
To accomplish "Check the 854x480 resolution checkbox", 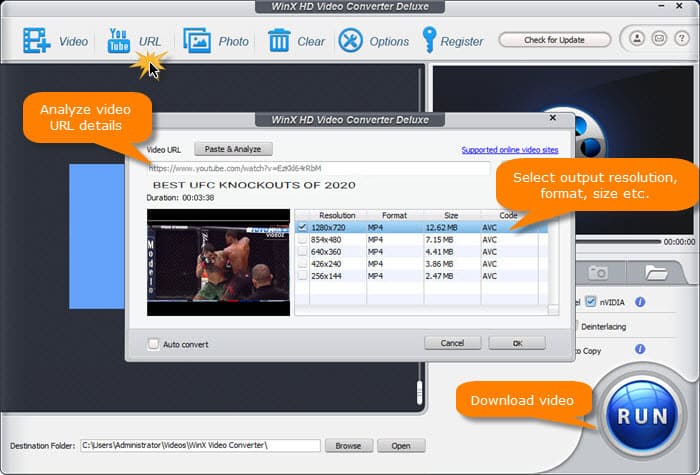I will [x=302, y=240].
